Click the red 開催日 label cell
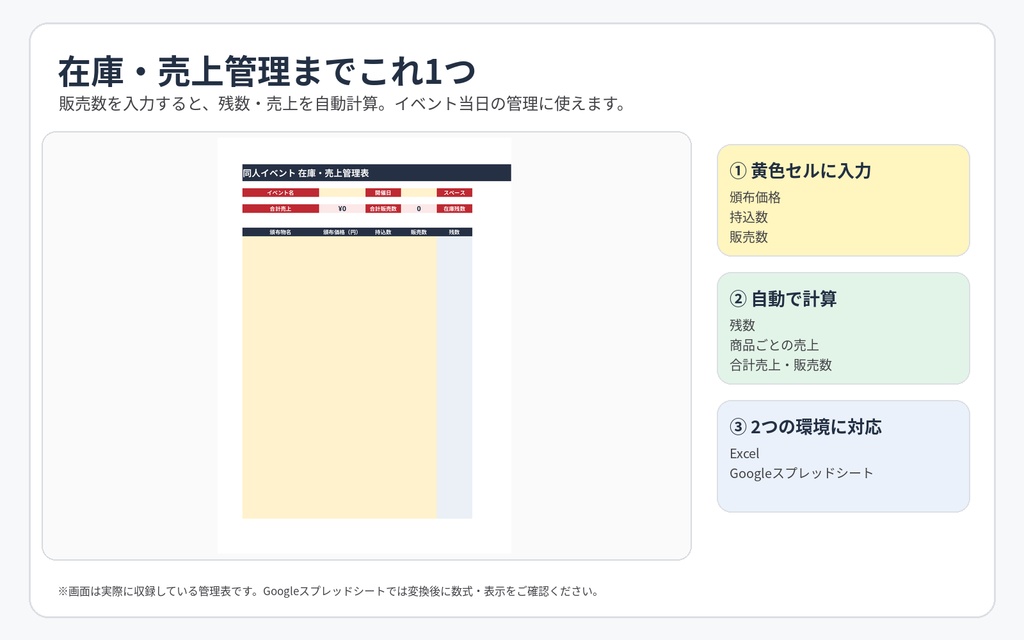 383,193
